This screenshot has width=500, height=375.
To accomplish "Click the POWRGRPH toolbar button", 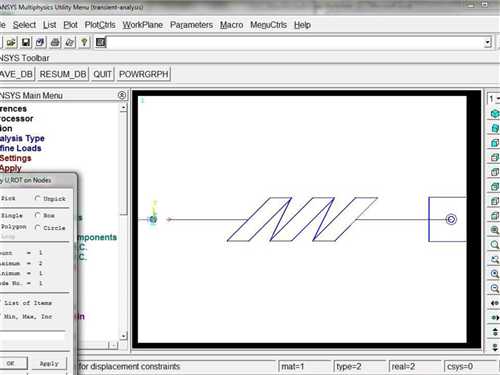I will tap(144, 74).
